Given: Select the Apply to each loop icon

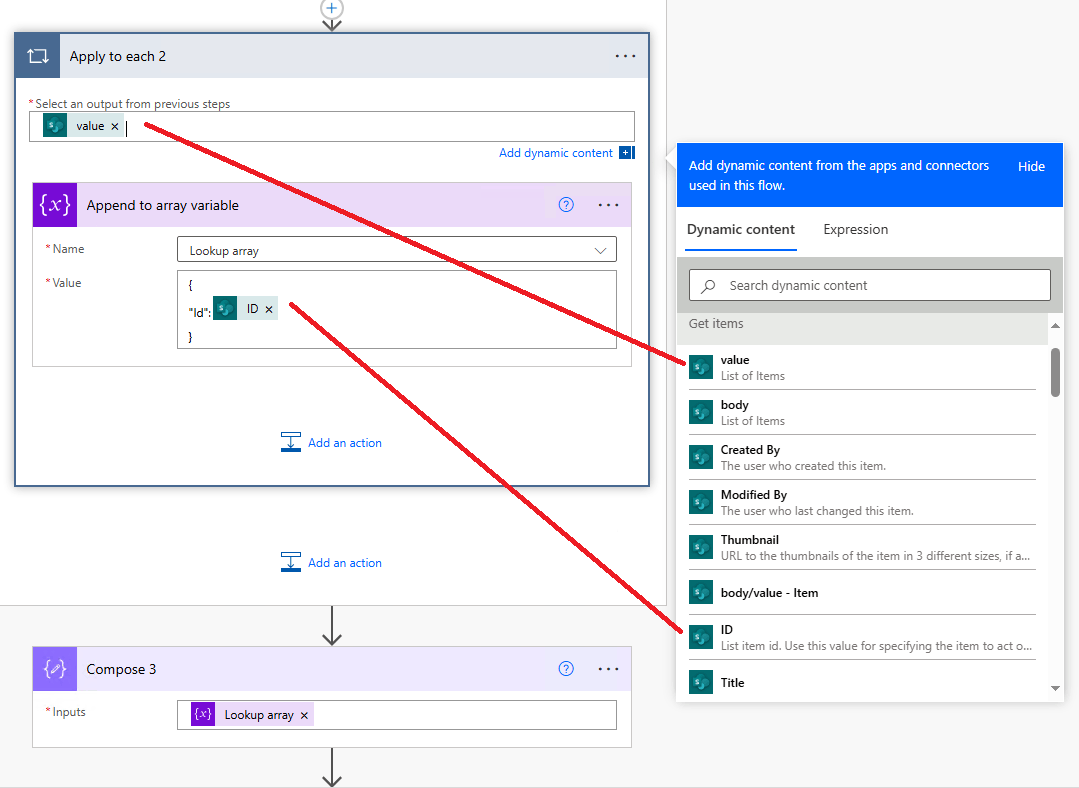Looking at the screenshot, I should point(37,55).
